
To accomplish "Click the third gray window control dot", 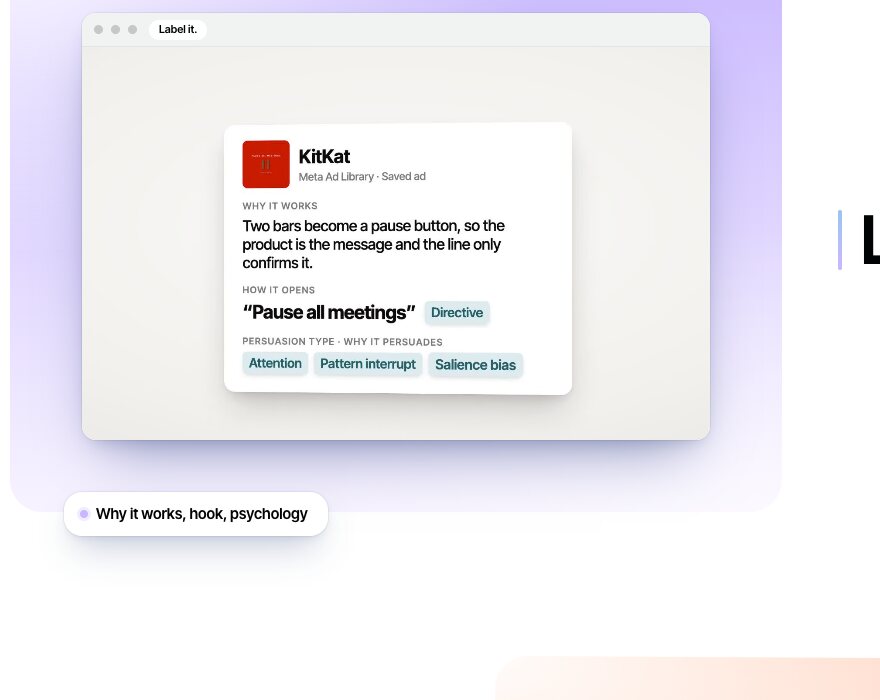I will [x=132, y=29].
